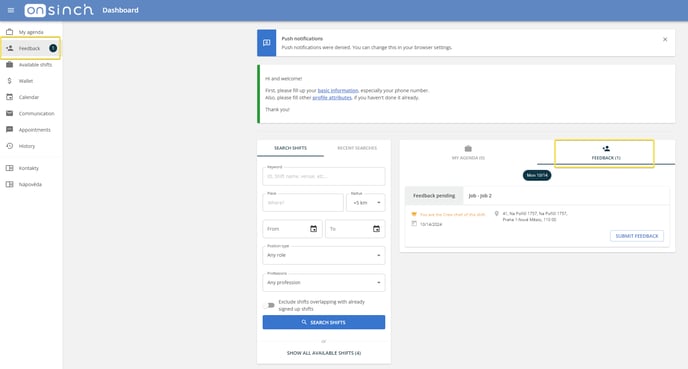Screen dimensions: 688x369
Task: Switch to the Recent Searches tab
Action: (x=357, y=148)
